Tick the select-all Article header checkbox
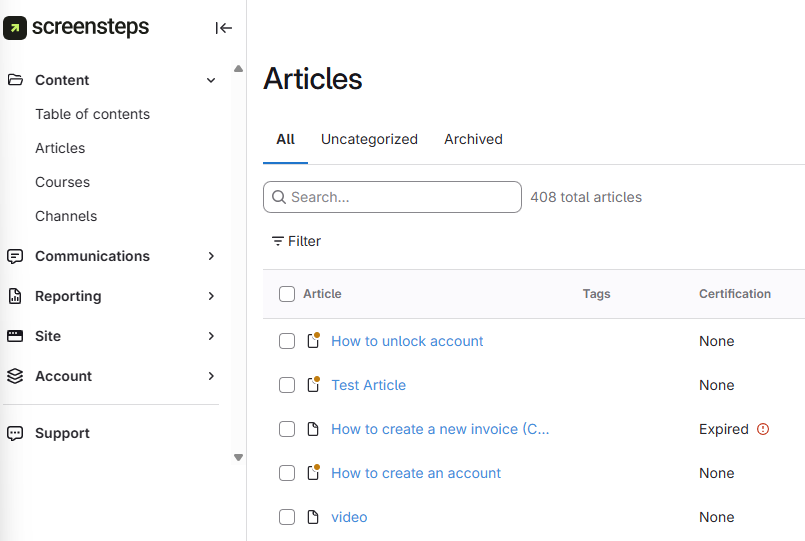The width and height of the screenshot is (805, 541). pos(287,294)
